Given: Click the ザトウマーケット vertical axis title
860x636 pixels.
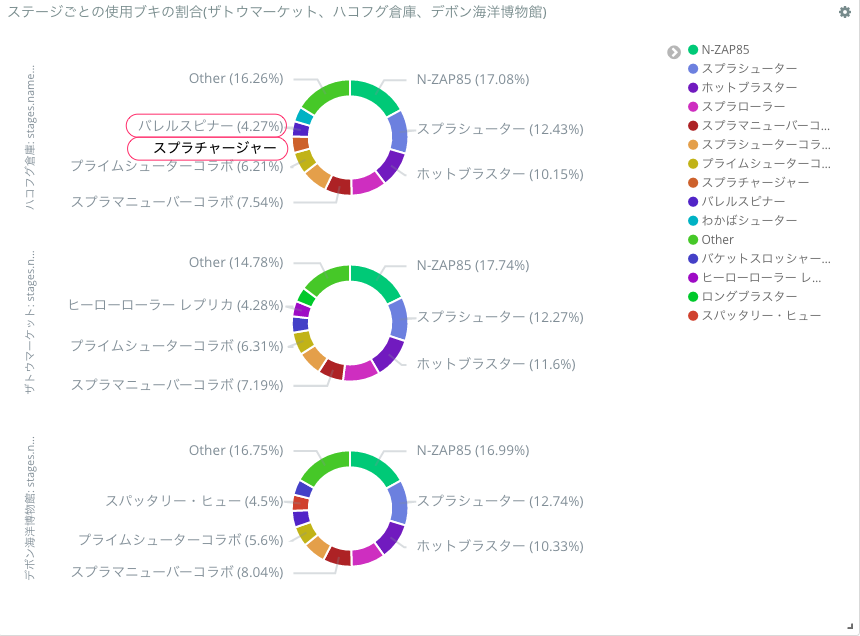Looking at the screenshot, I should pos(30,322).
